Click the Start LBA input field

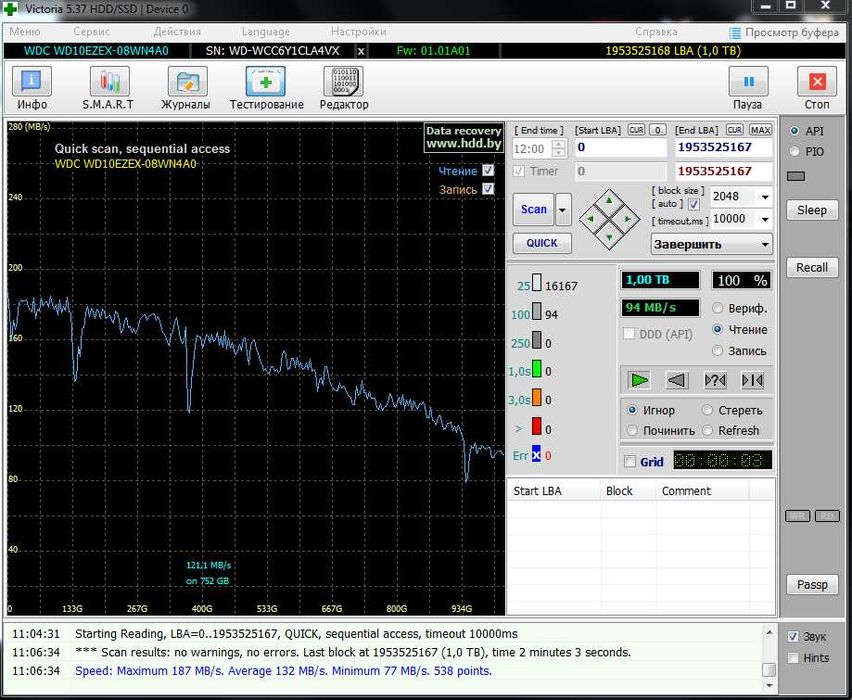coord(620,148)
